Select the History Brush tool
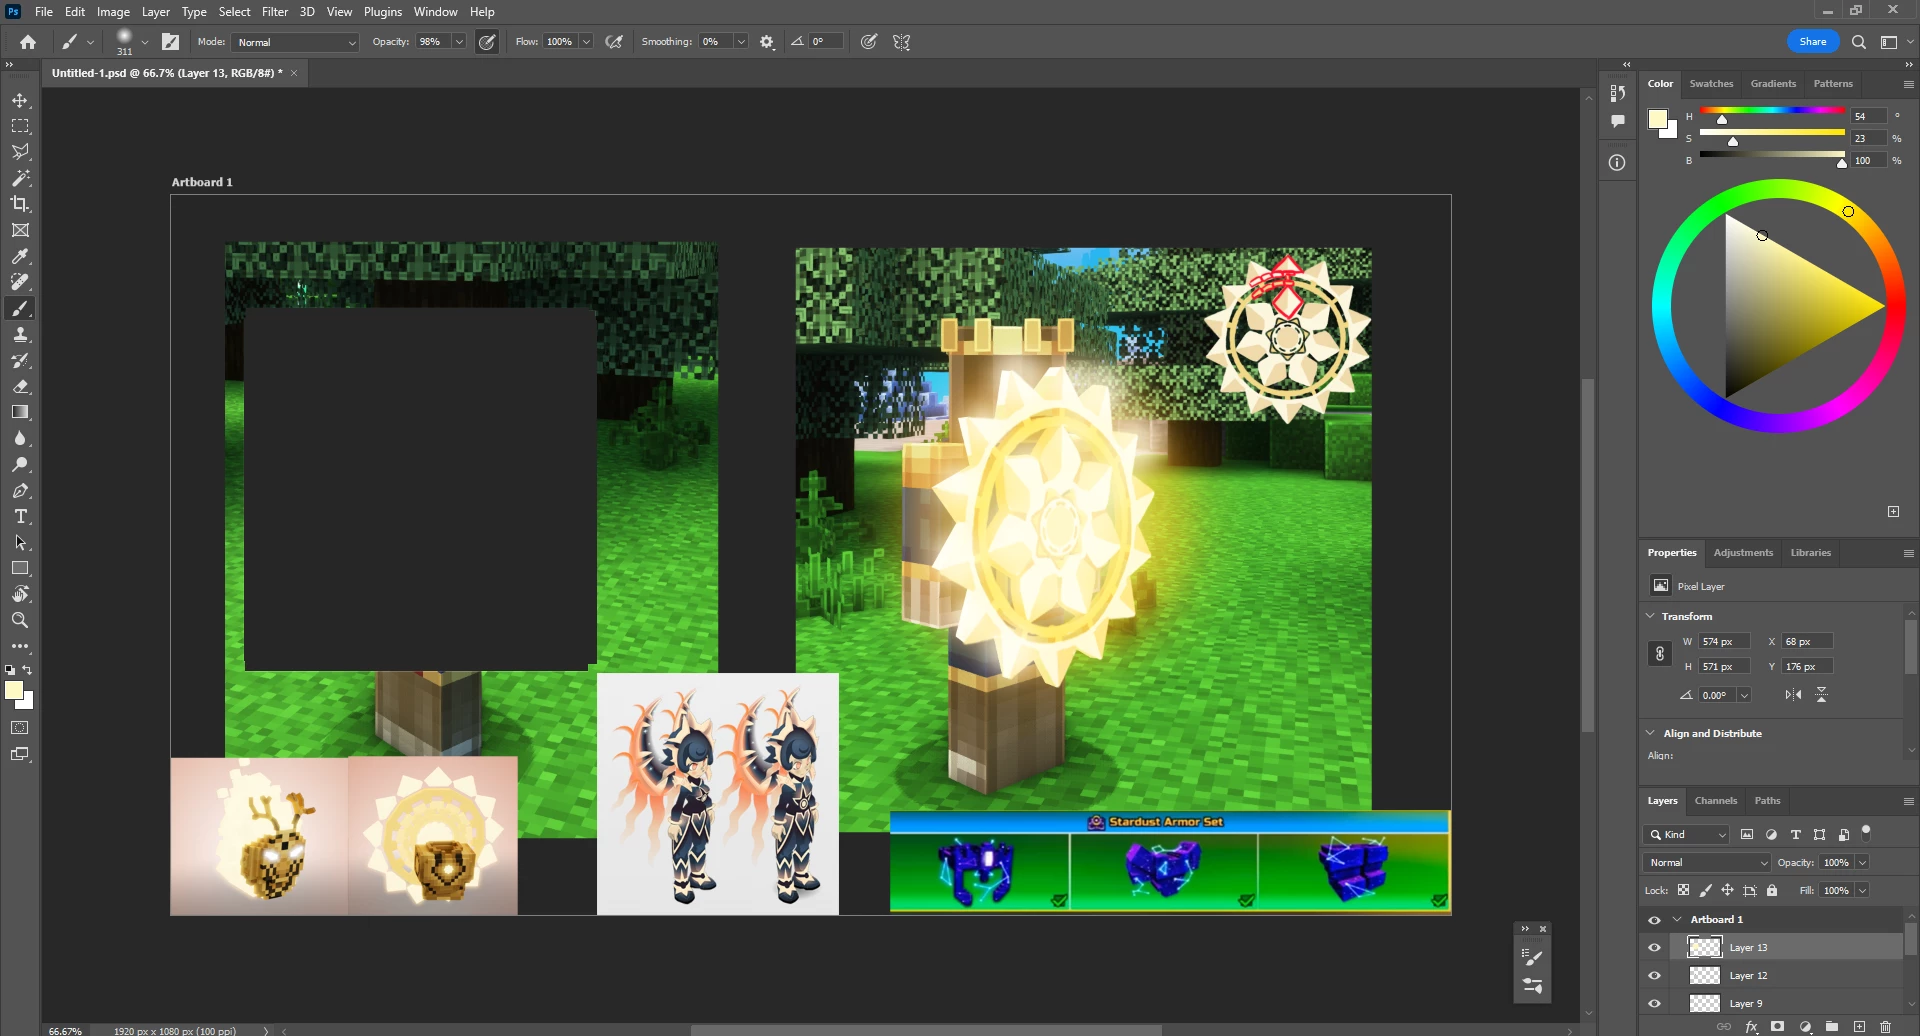 pyautogui.click(x=20, y=361)
